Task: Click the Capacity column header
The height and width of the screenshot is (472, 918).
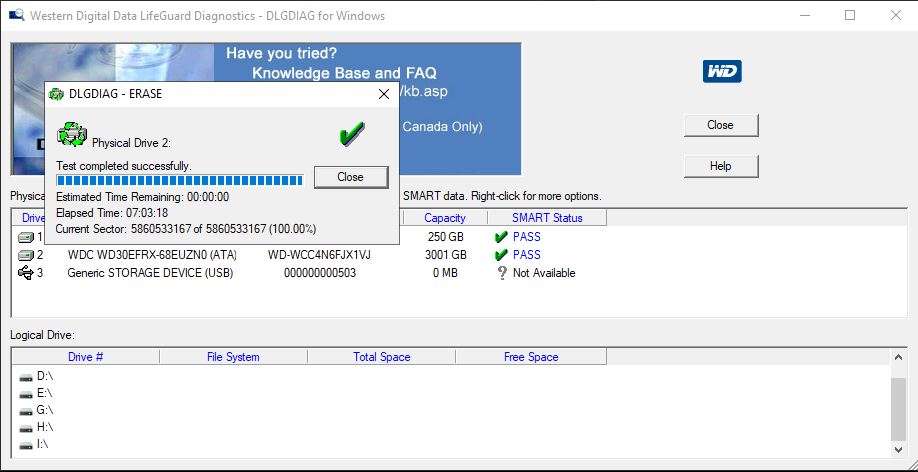Action: click(445, 218)
